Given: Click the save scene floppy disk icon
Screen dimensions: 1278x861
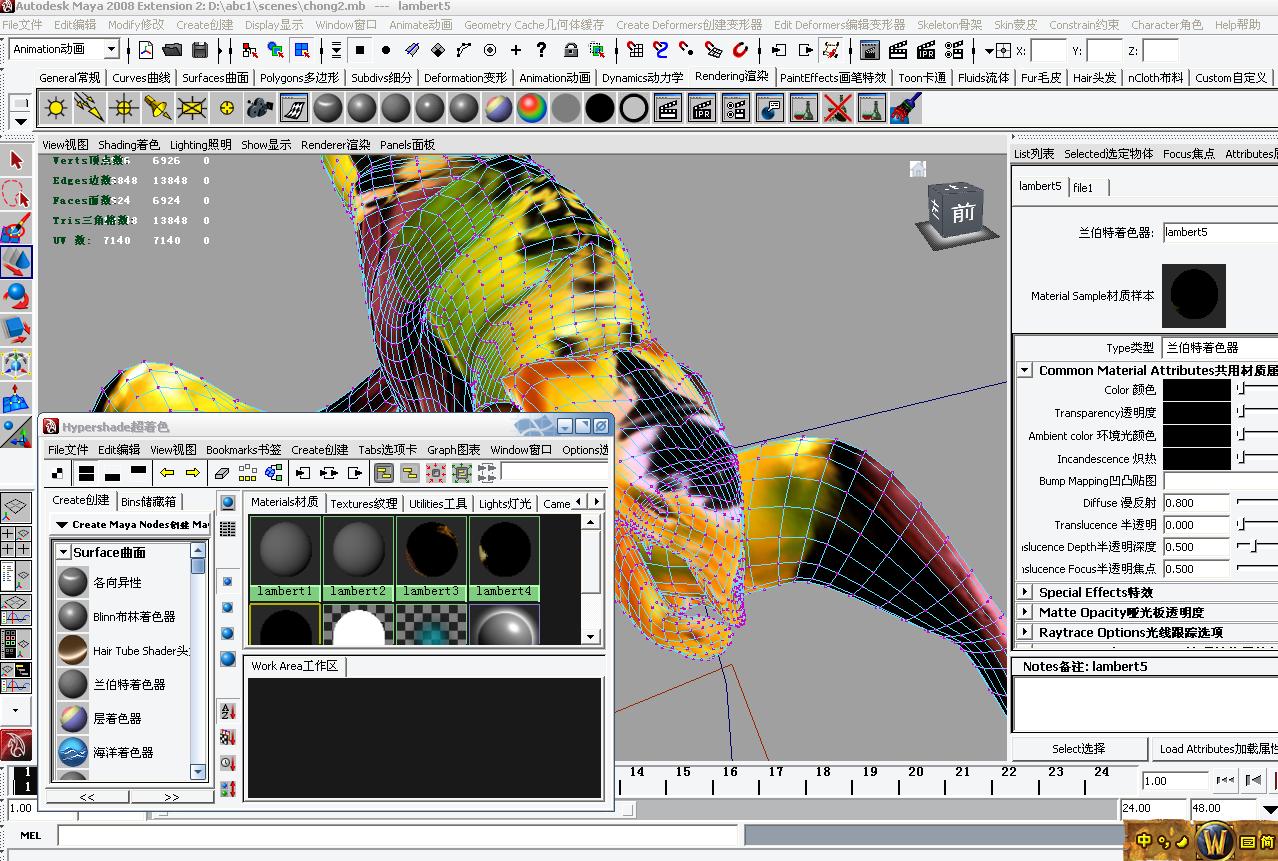Looking at the screenshot, I should tap(200, 50).
